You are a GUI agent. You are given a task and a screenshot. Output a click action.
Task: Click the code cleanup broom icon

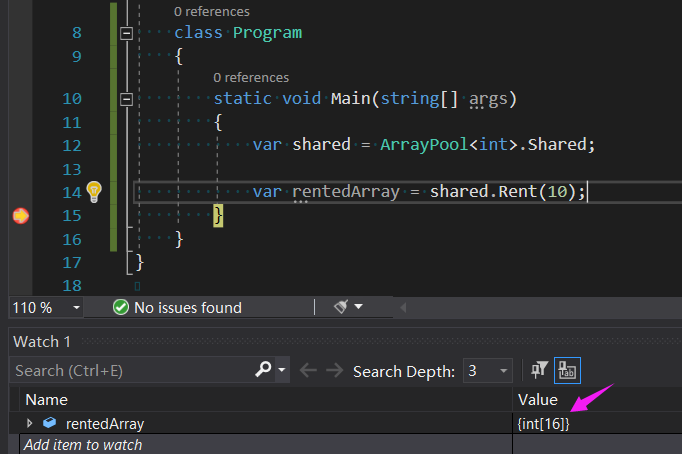click(341, 307)
